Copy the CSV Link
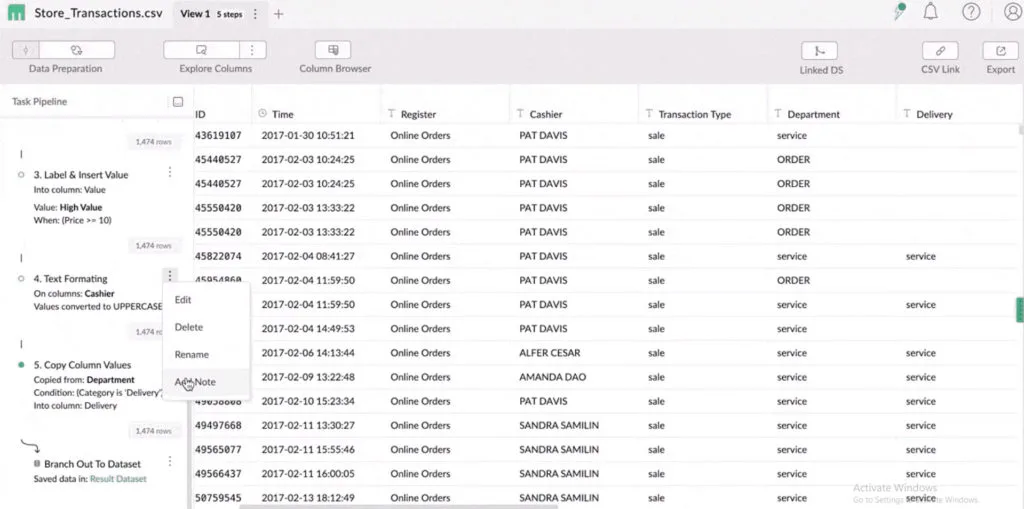Image resolution: width=1024 pixels, height=509 pixels. pos(940,51)
